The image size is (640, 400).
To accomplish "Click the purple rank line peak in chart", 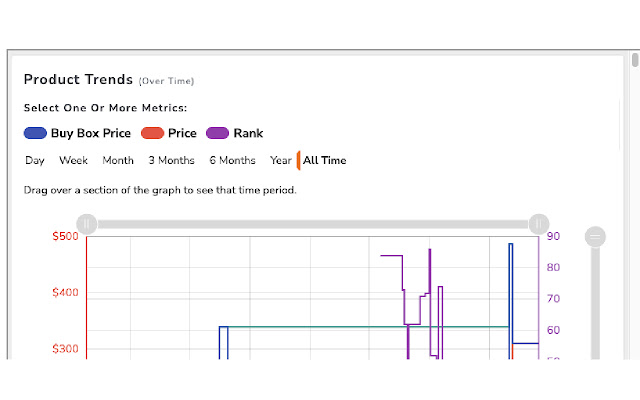I will point(430,250).
